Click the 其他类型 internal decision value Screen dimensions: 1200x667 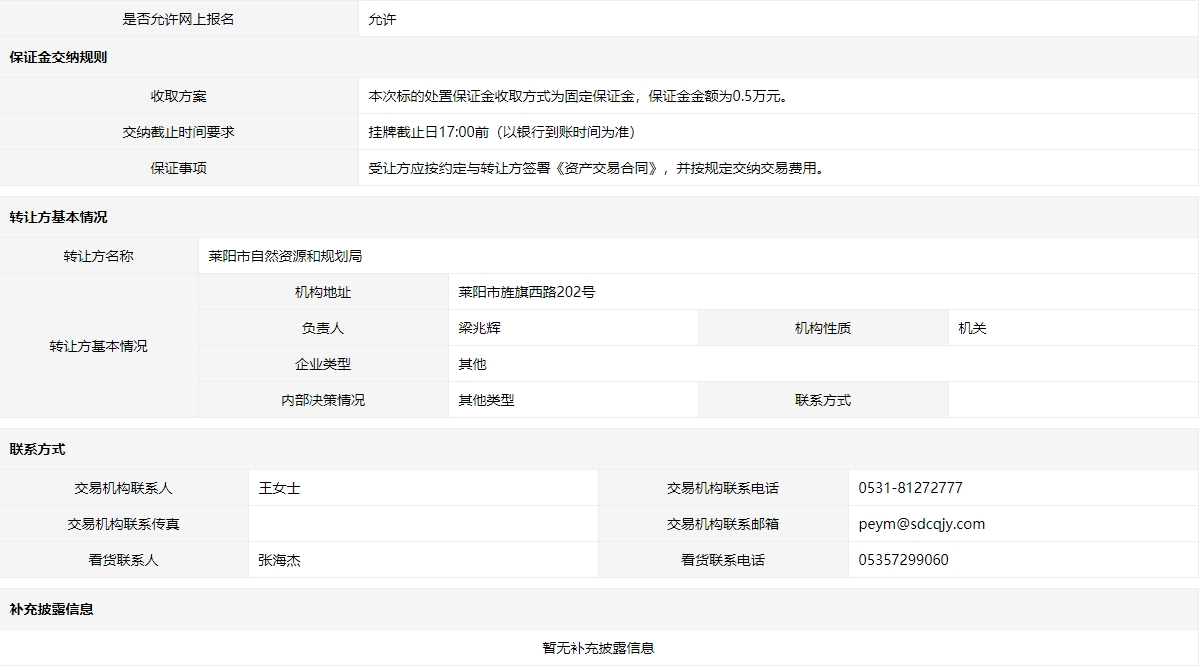coord(486,400)
